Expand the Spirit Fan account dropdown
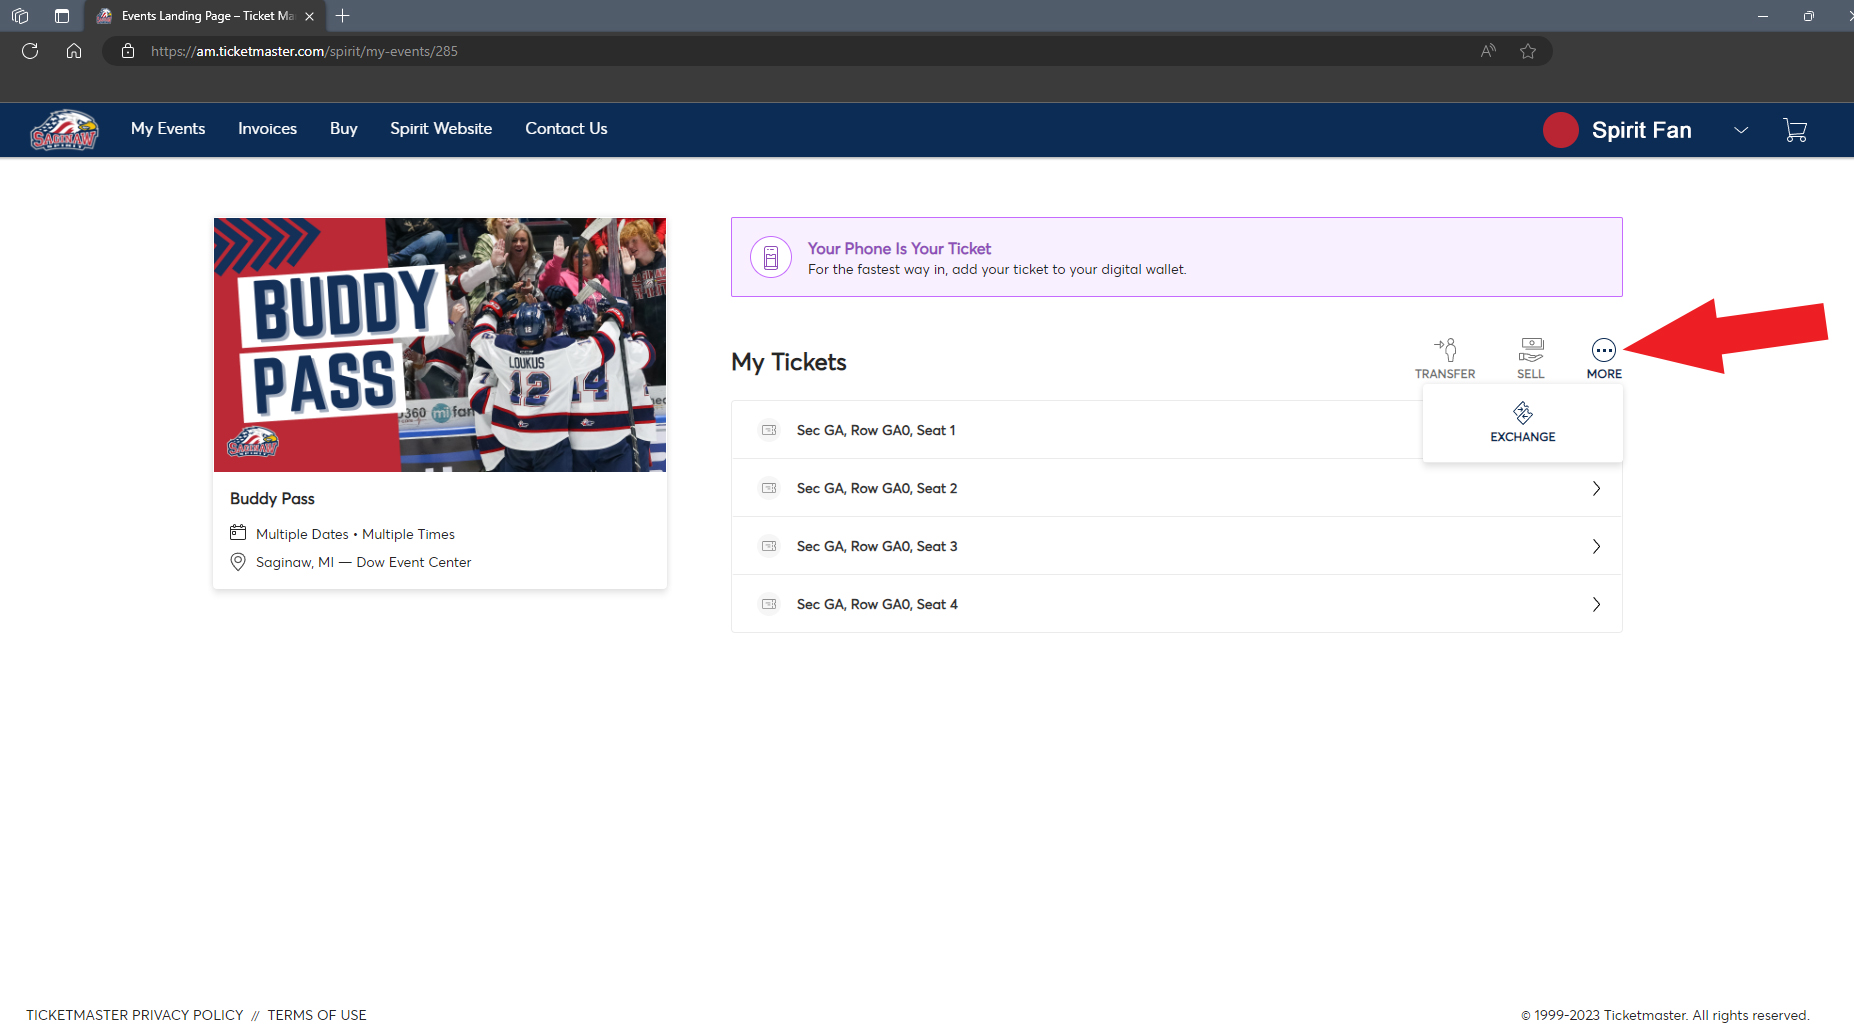 pyautogui.click(x=1741, y=130)
